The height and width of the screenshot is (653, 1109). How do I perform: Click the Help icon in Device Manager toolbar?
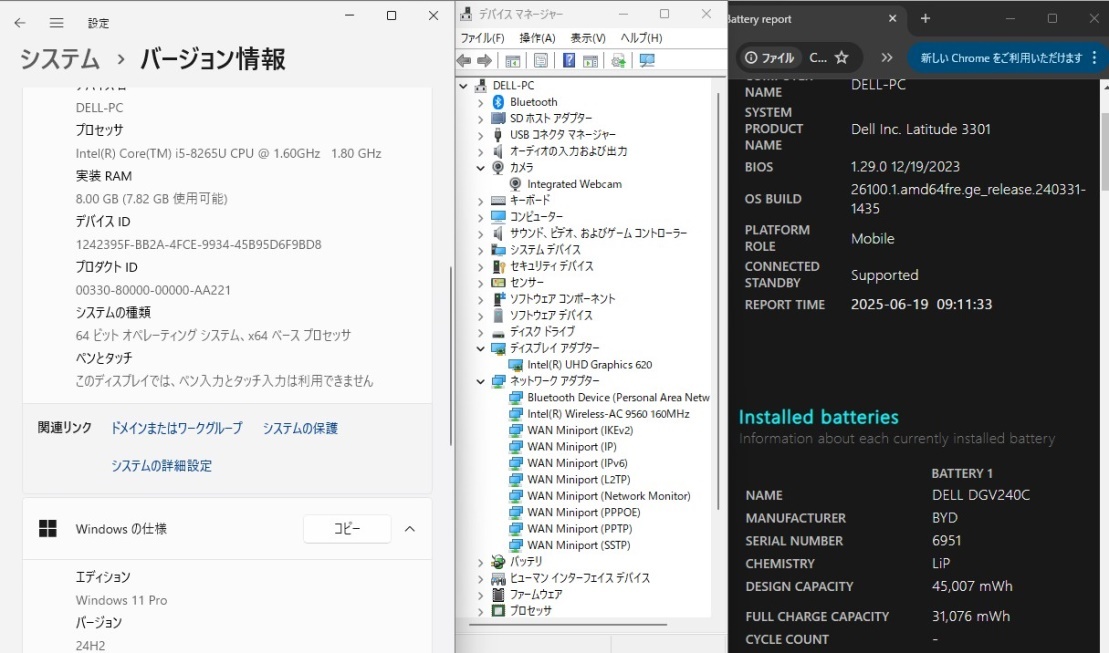(x=570, y=60)
